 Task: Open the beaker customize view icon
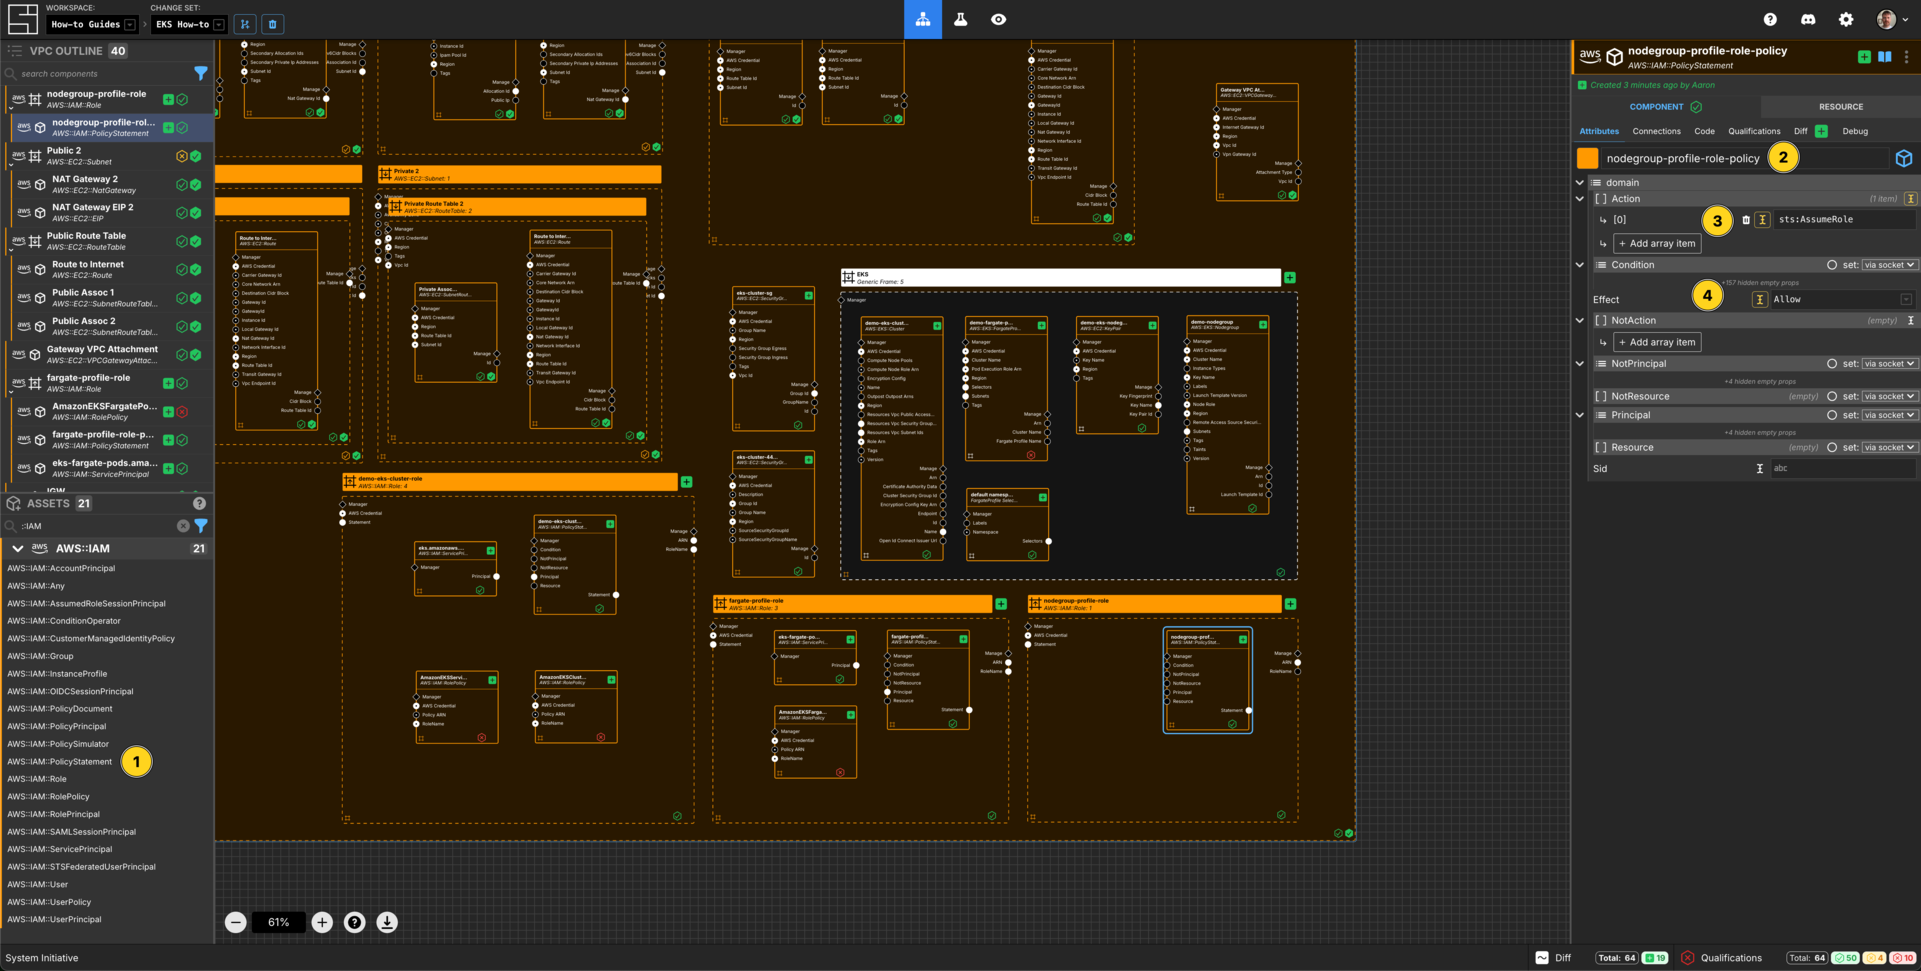[x=960, y=19]
